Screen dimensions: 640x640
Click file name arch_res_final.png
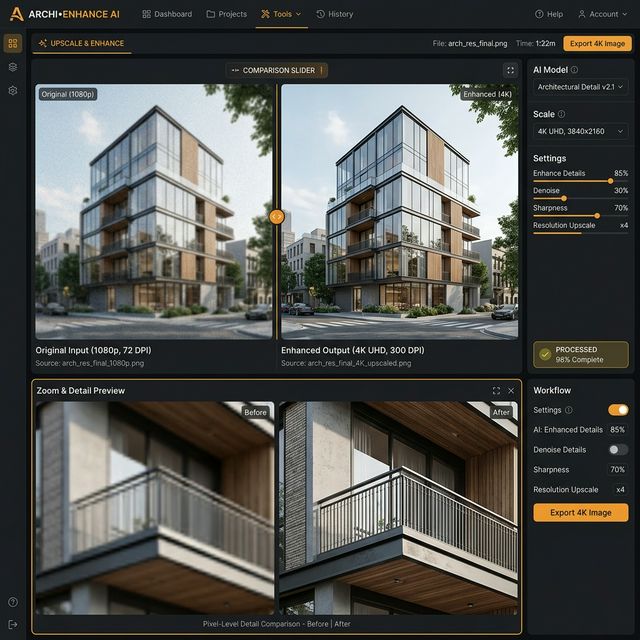coord(478,44)
